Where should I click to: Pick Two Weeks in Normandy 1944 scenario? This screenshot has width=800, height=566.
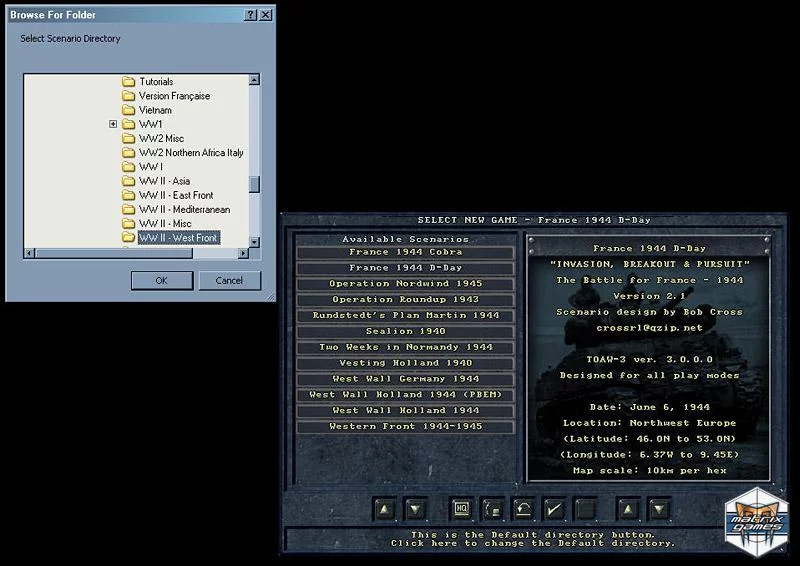[x=406, y=347]
